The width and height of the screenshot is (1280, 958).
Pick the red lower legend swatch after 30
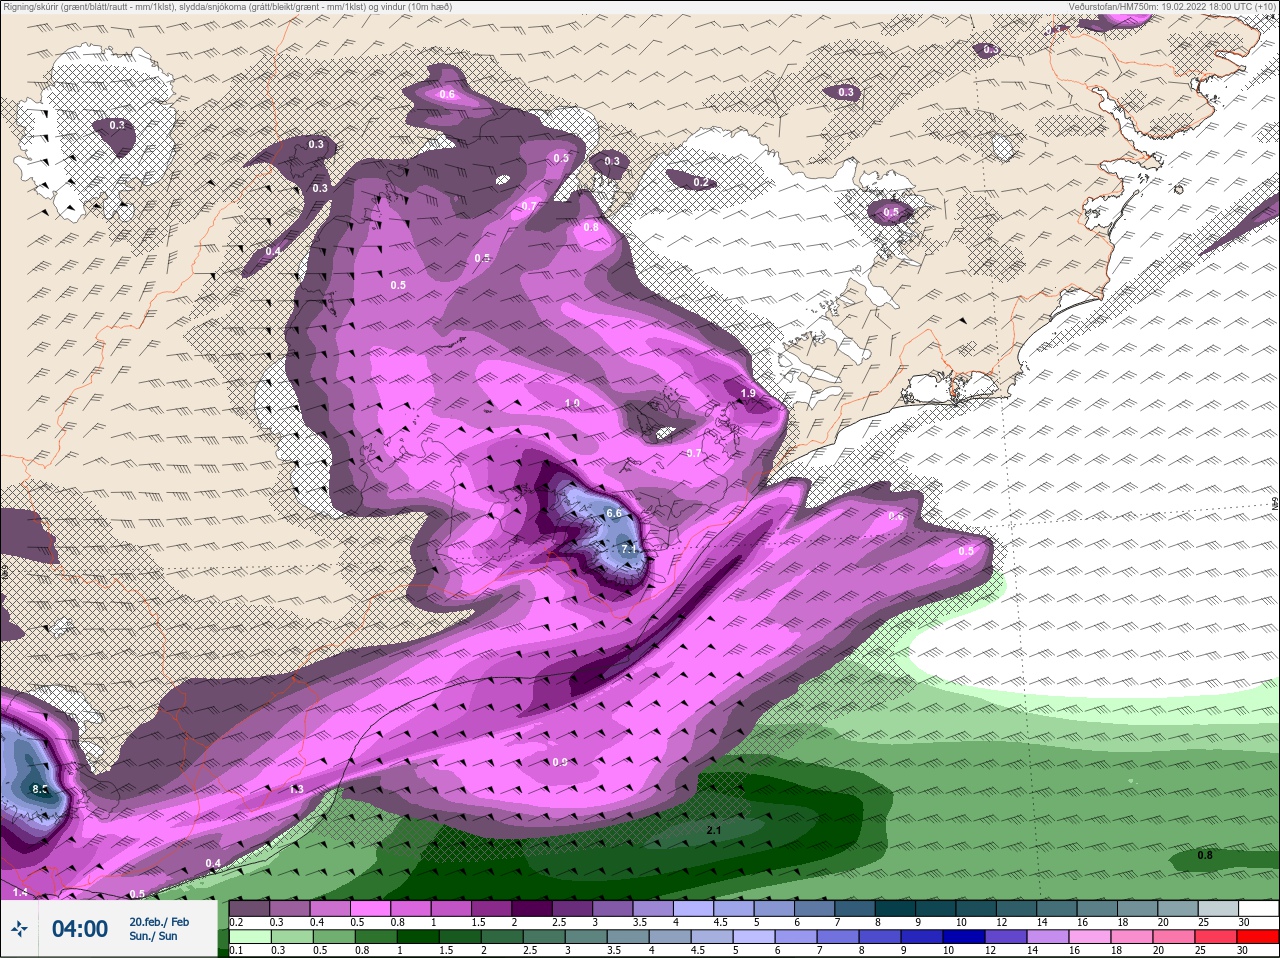pyautogui.click(x=1257, y=937)
